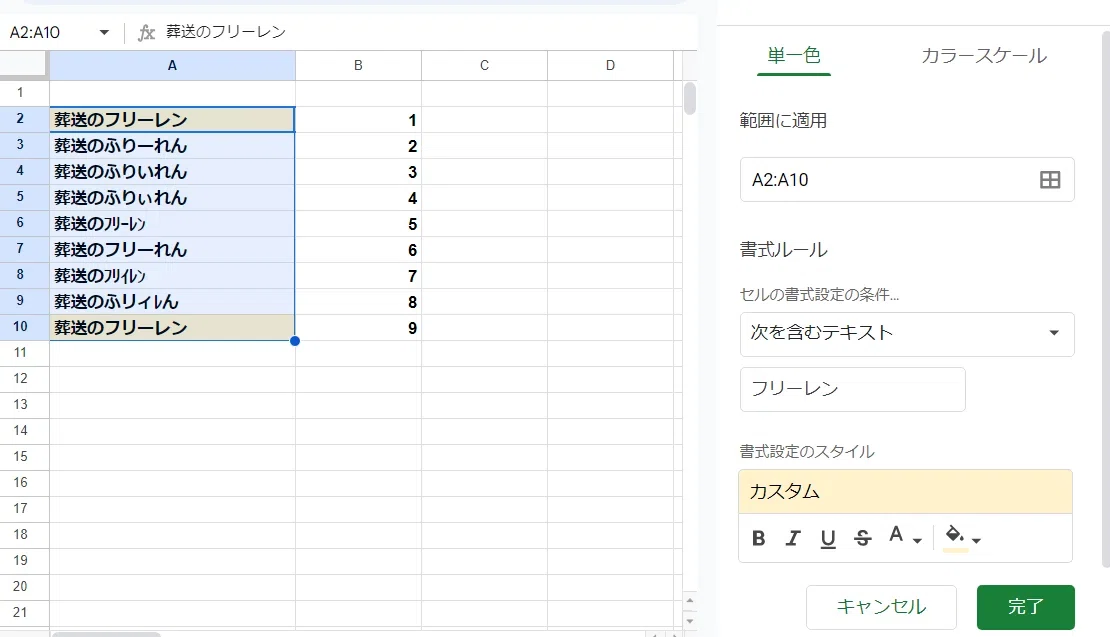Switch to the カラースケール tab

tap(983, 56)
